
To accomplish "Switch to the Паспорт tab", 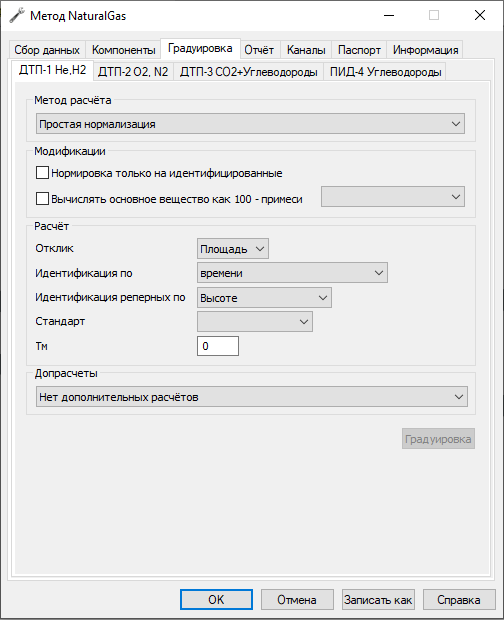I will [359, 50].
